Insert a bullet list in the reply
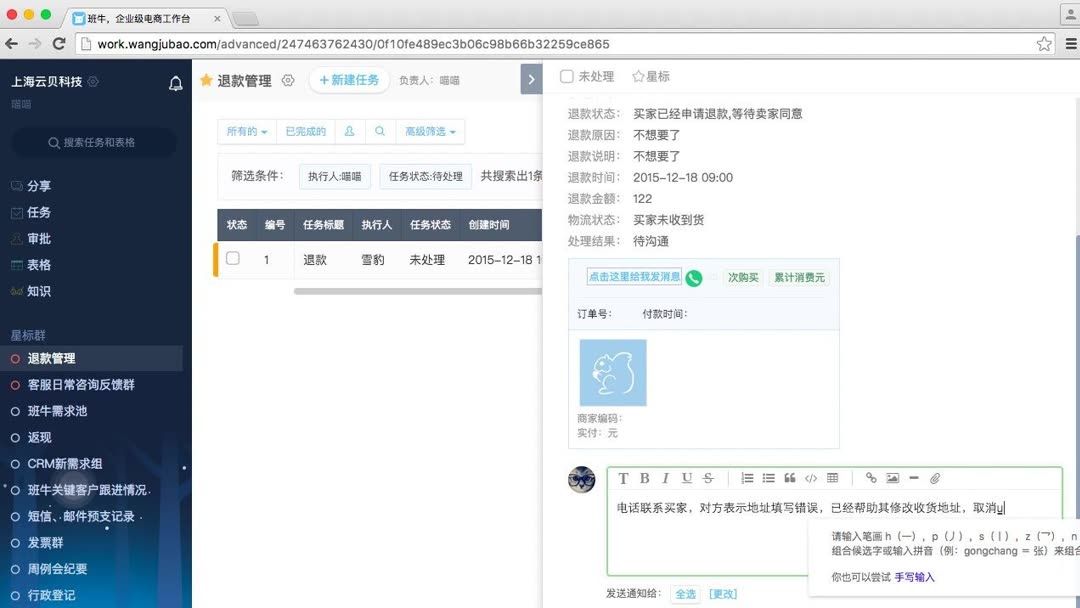This screenshot has height=608, width=1080. point(768,478)
